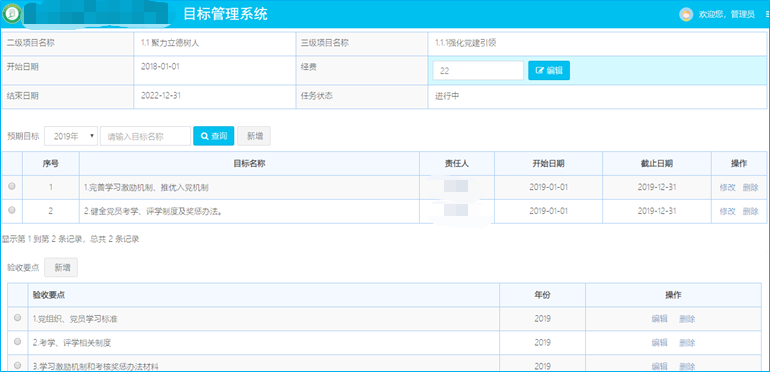This screenshot has width=770, height=372.
Task: Click 删除 for target row 2
Action: click(x=750, y=211)
